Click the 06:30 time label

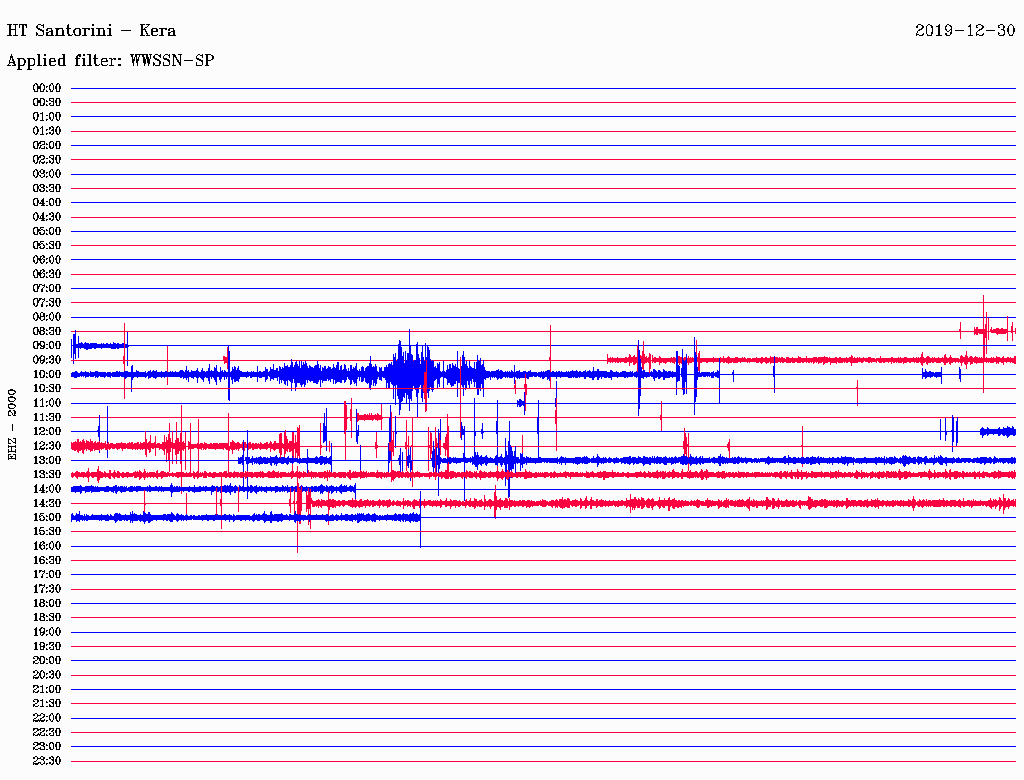pos(47,274)
